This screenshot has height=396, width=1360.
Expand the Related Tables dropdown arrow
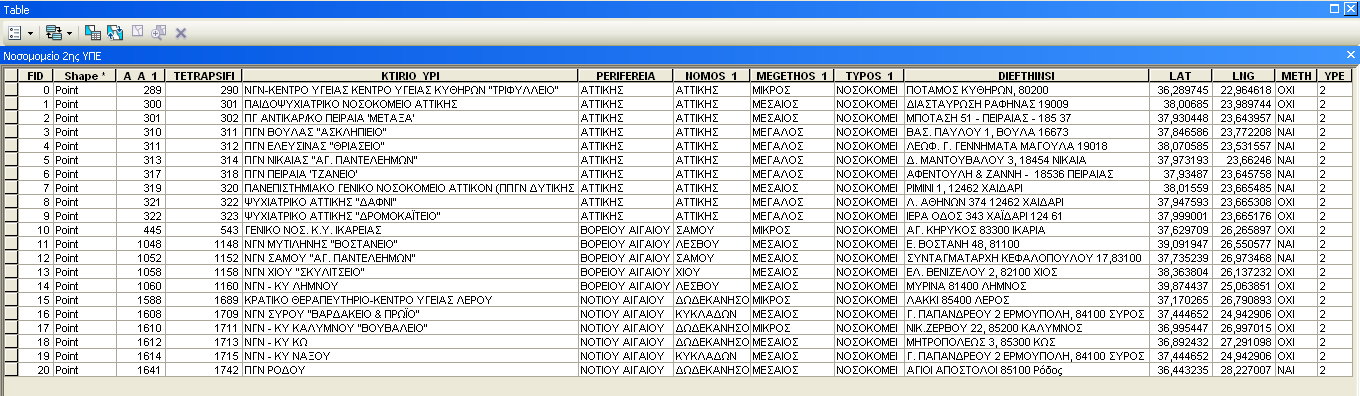pyautogui.click(x=69, y=33)
